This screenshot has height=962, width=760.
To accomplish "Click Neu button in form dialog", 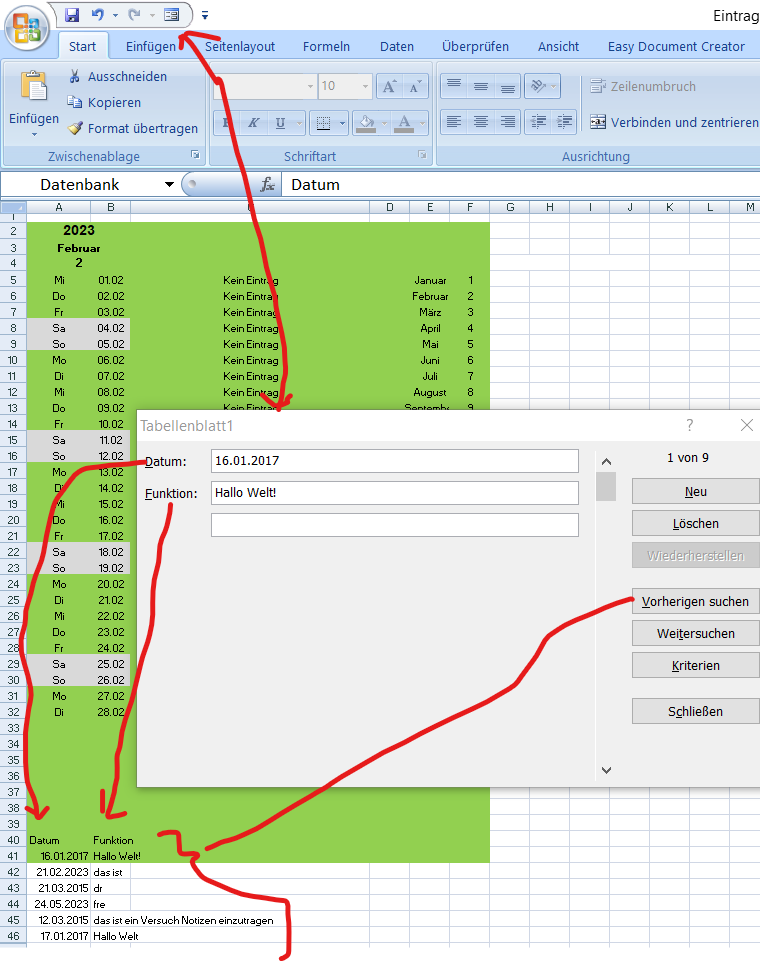I will click(x=696, y=491).
